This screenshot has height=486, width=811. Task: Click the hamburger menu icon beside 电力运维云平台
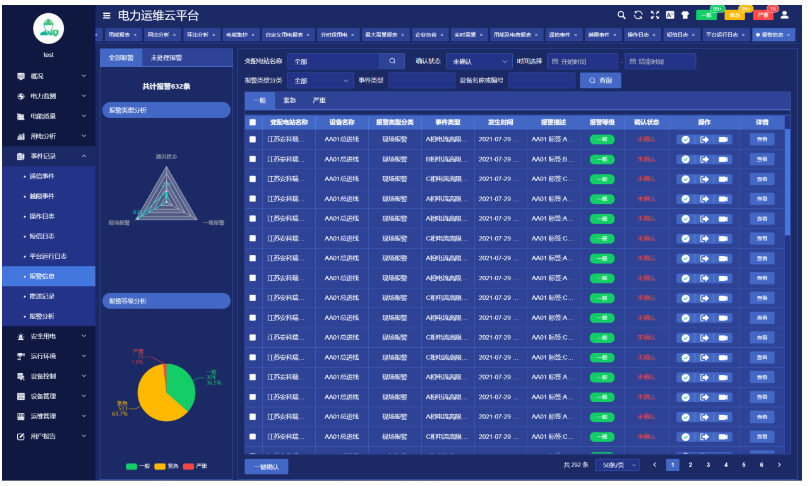point(107,16)
